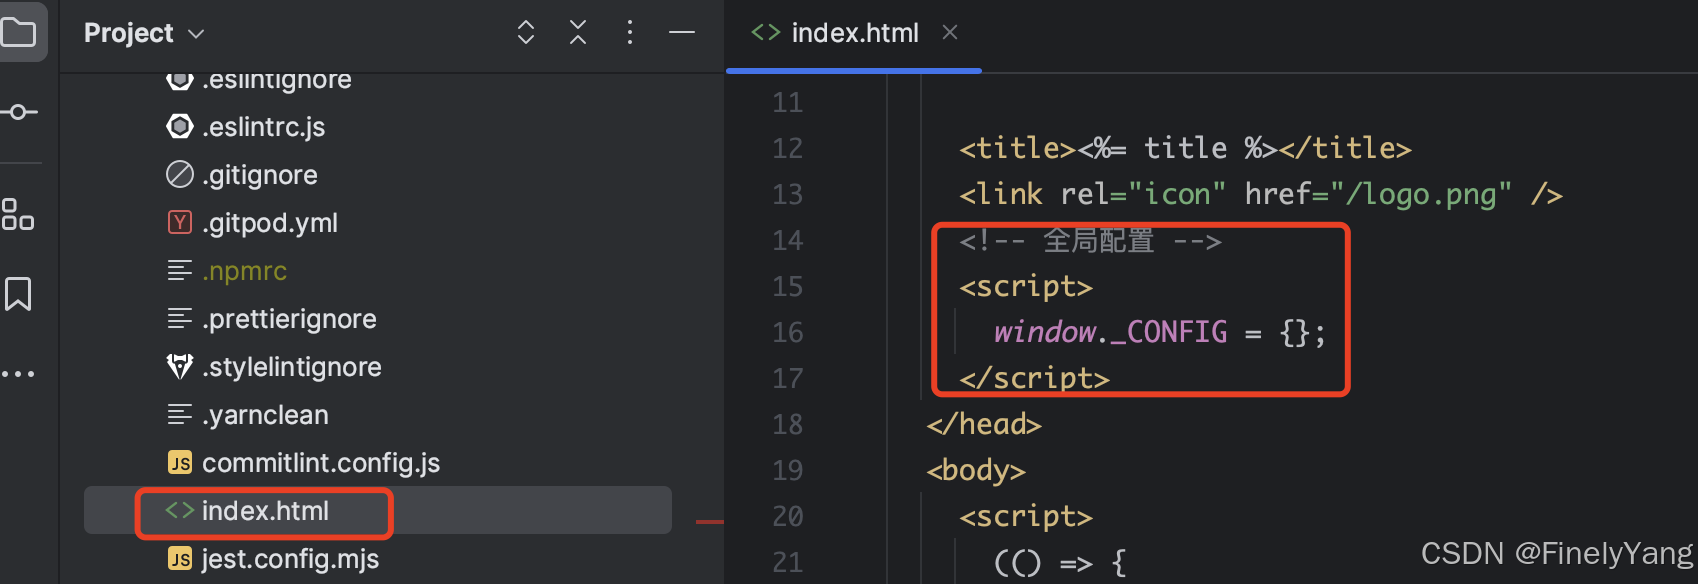Click the opening <body> tag
This screenshot has width=1698, height=584.
[976, 470]
